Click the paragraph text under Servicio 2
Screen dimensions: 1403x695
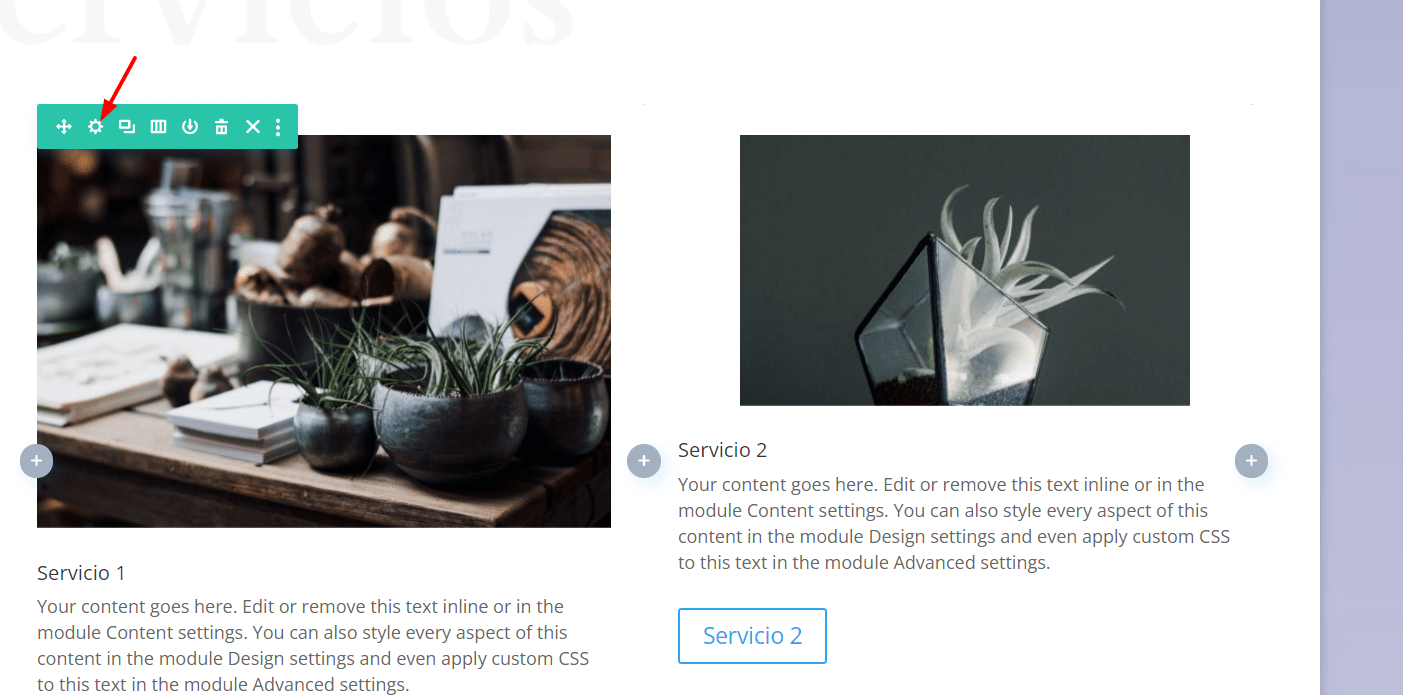[954, 523]
